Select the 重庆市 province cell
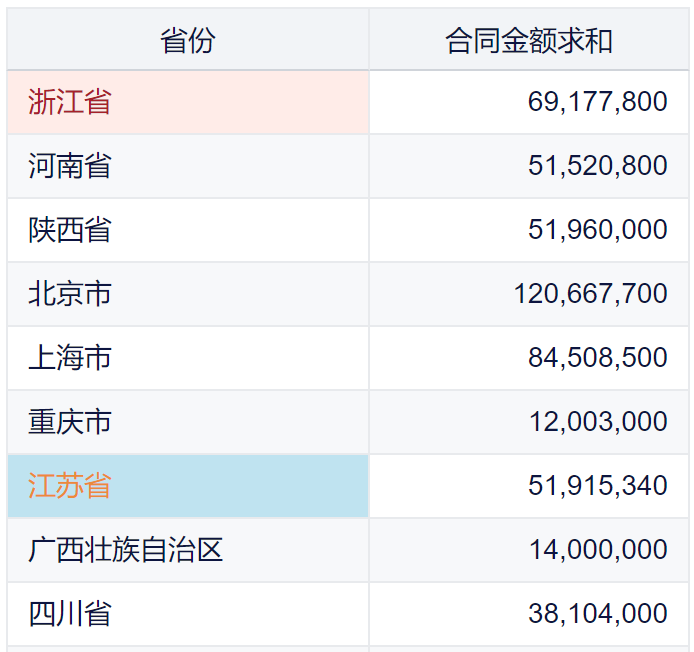Screen dimensions: 694x652 pos(70,422)
